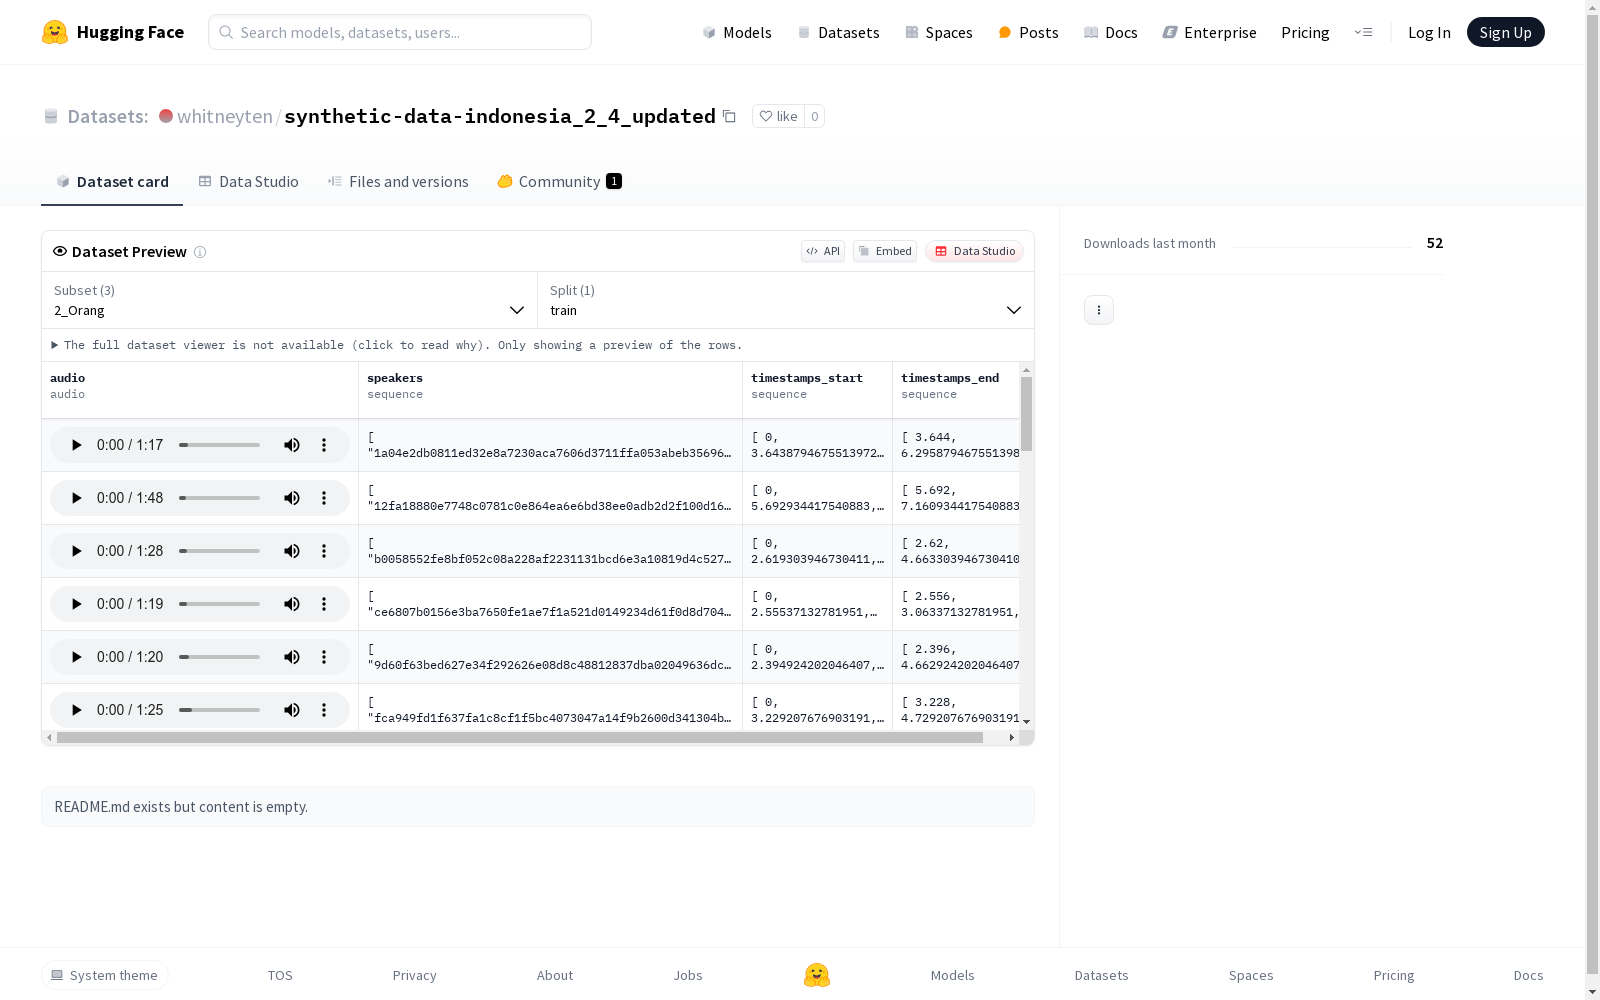
Task: Mute the 1:48 audio clip
Action: click(x=292, y=498)
